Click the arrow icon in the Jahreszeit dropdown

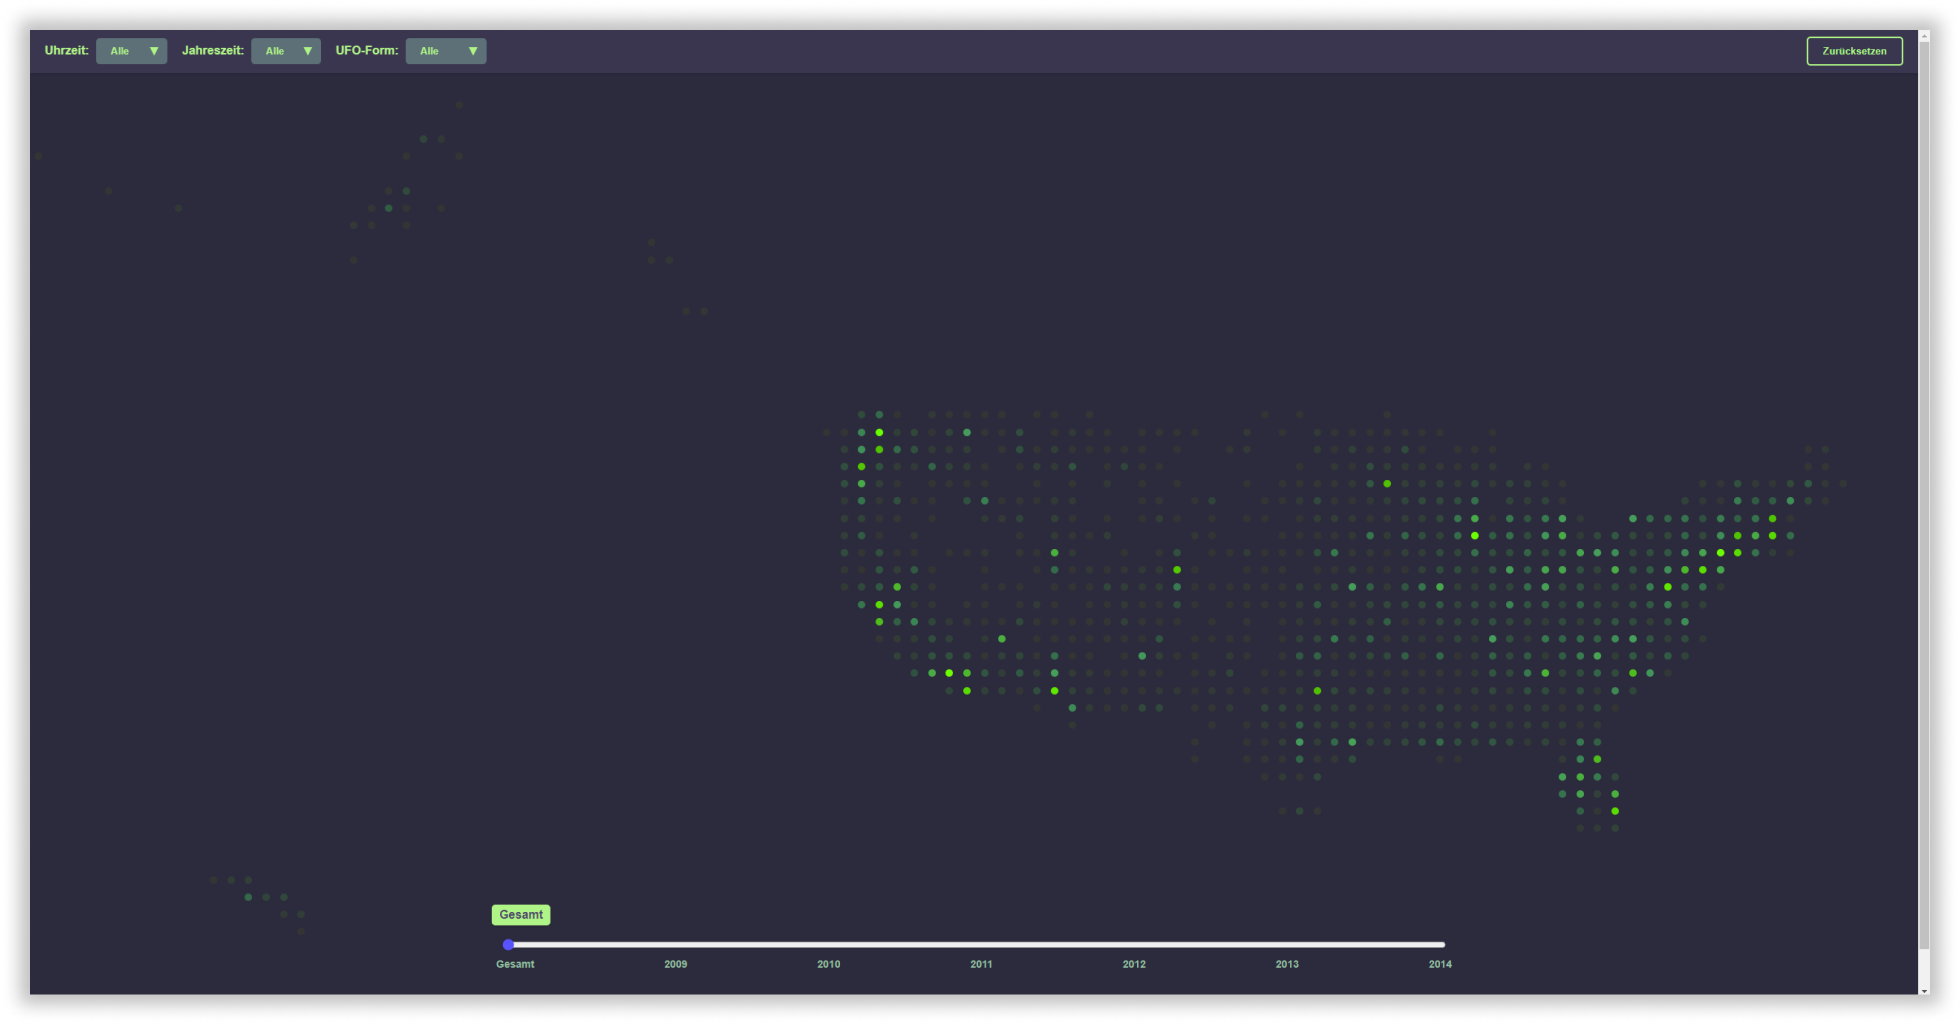pyautogui.click(x=308, y=51)
